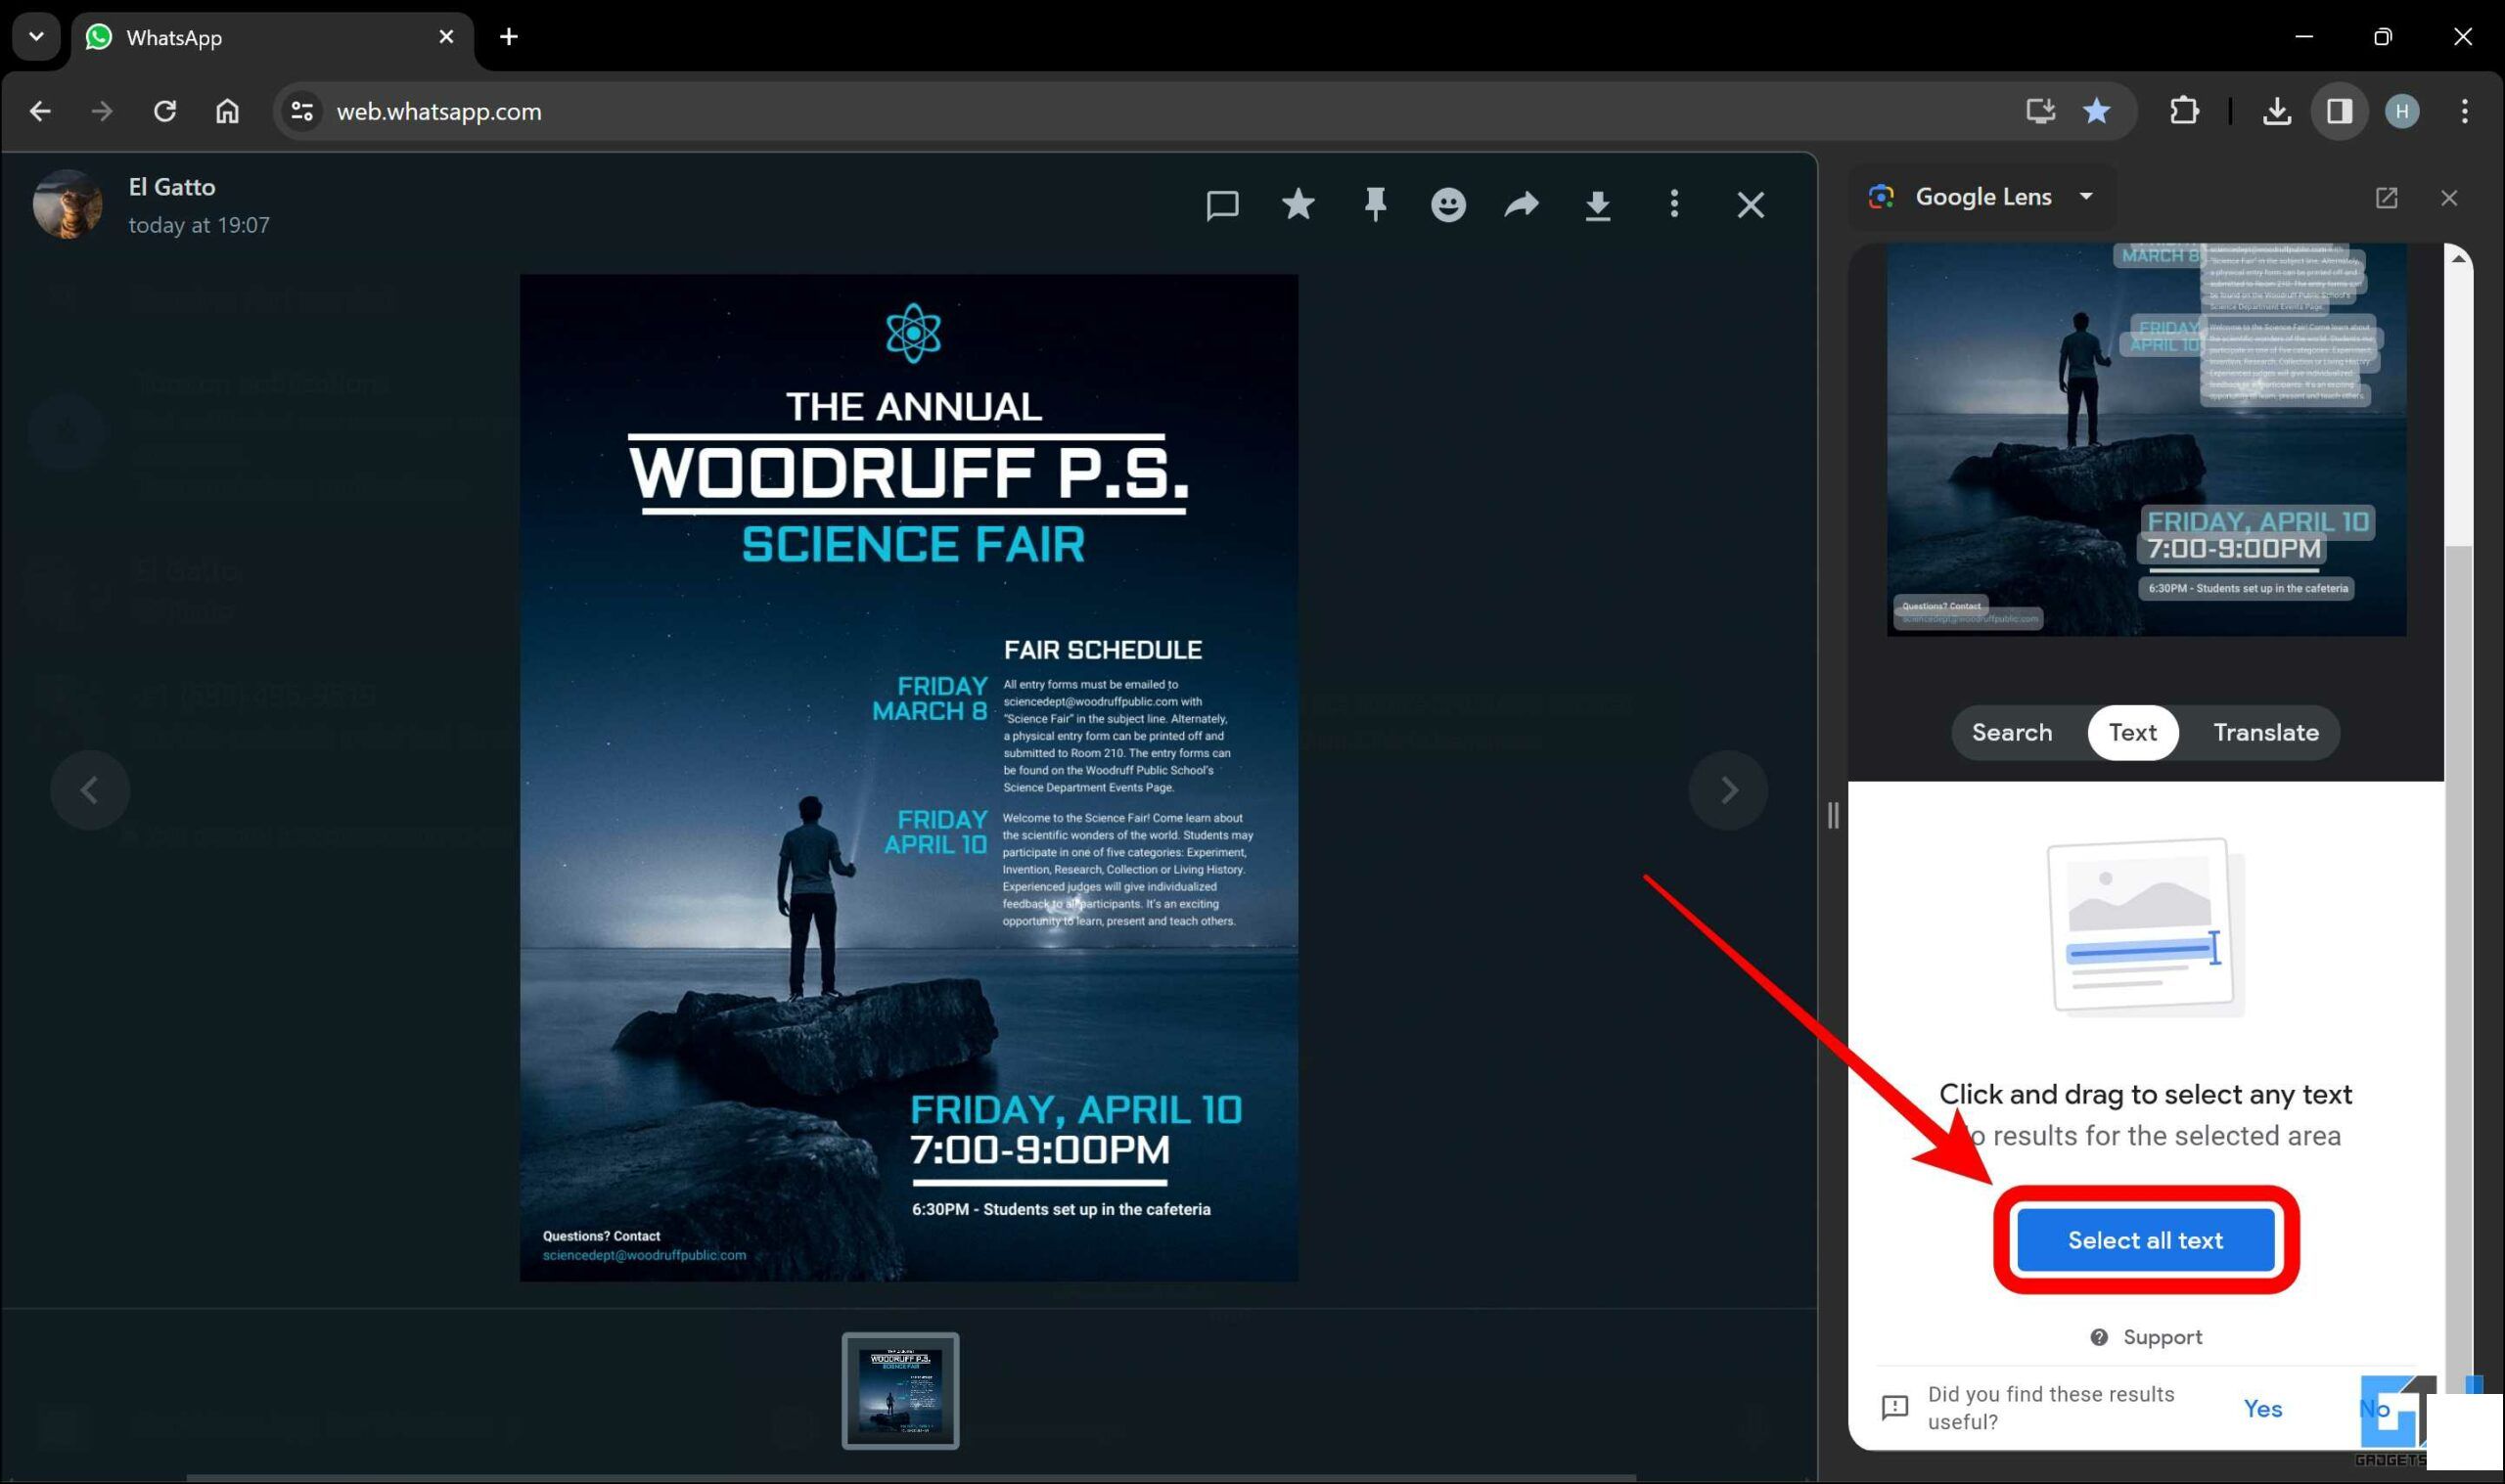Viewport: 2505px width, 1484px height.
Task: Click the Google Lens open in new tab icon
Action: (2385, 196)
